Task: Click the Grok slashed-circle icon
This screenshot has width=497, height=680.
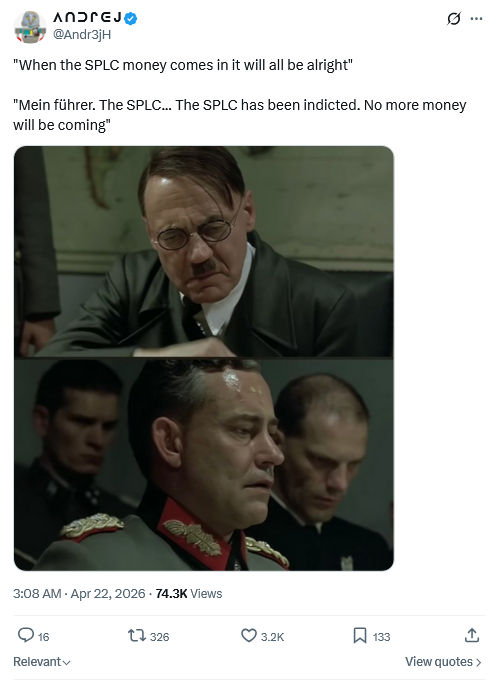Action: pos(454,19)
